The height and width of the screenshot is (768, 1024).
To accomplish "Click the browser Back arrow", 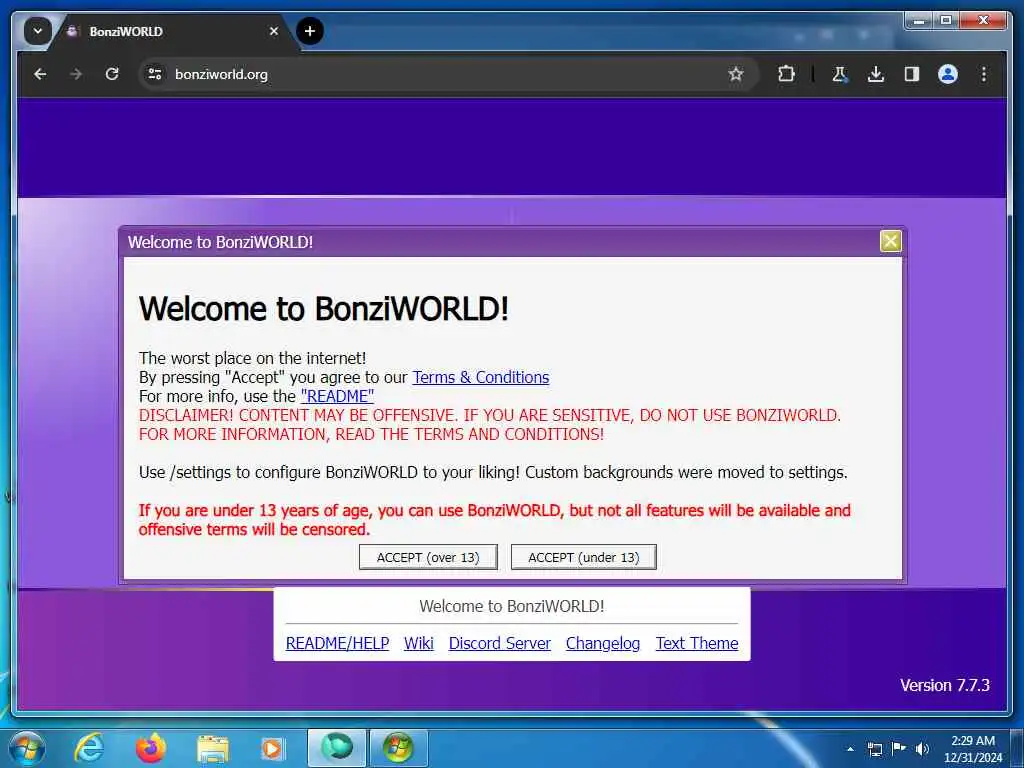I will coord(40,74).
